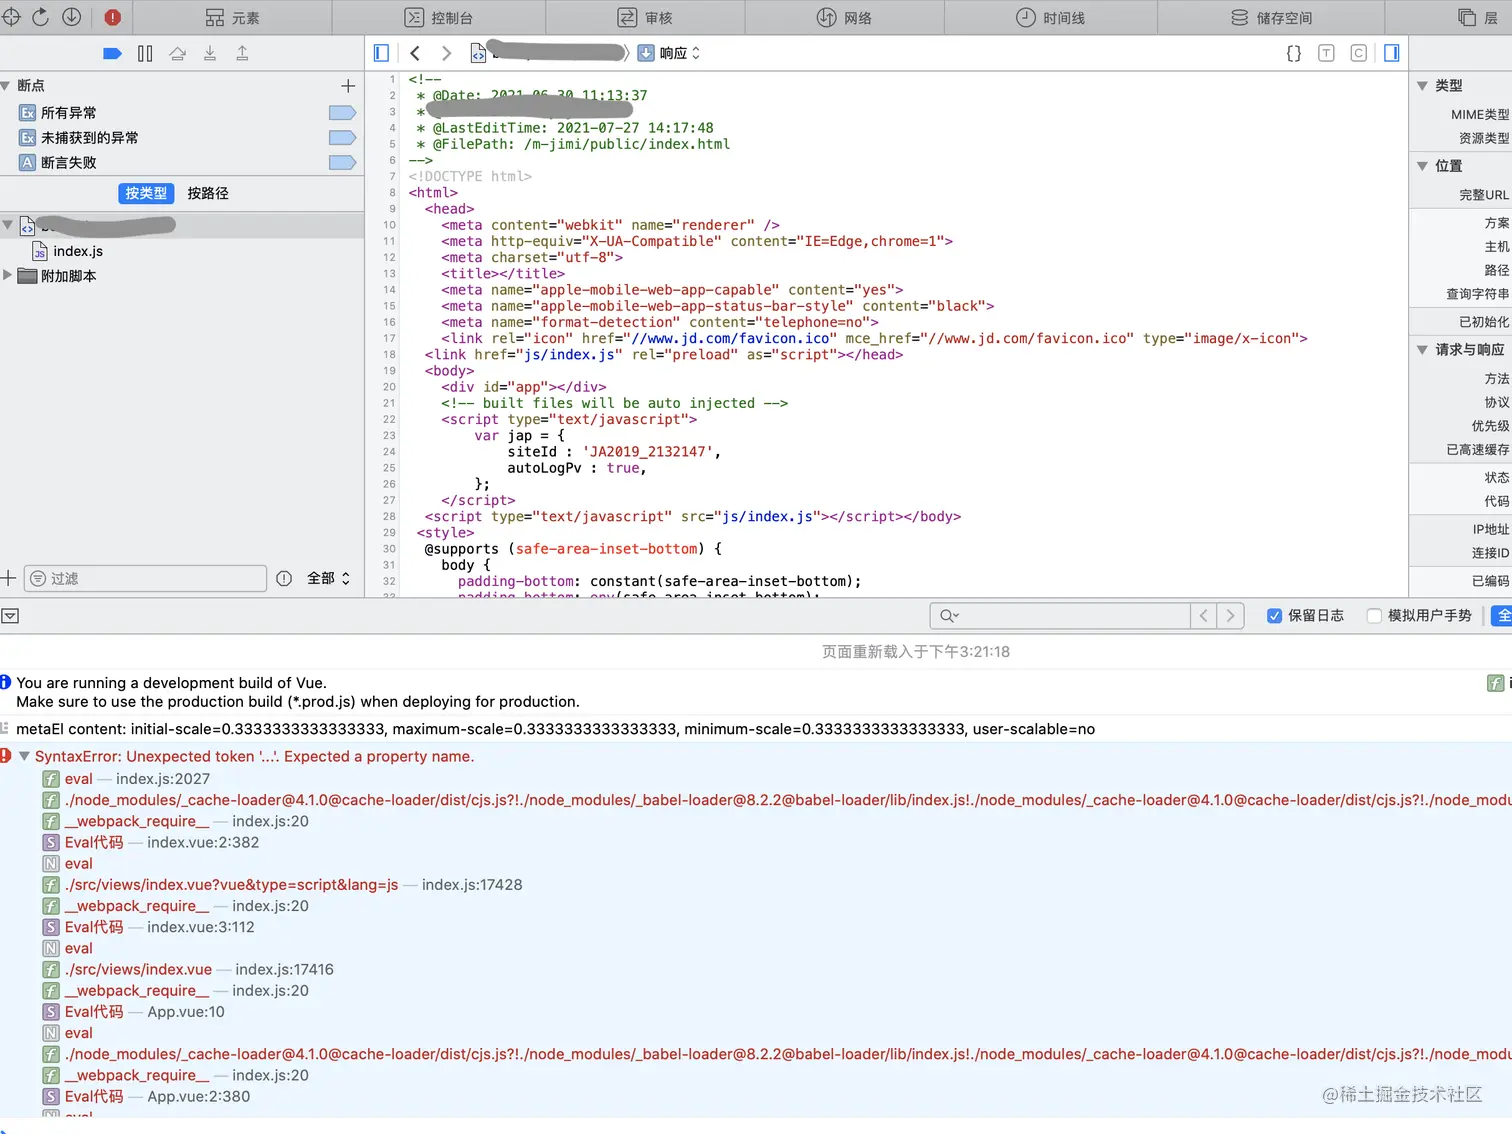Screen dimensions: 1512x1134
Task: Switch to the 储存空间 tab
Action: [1271, 17]
